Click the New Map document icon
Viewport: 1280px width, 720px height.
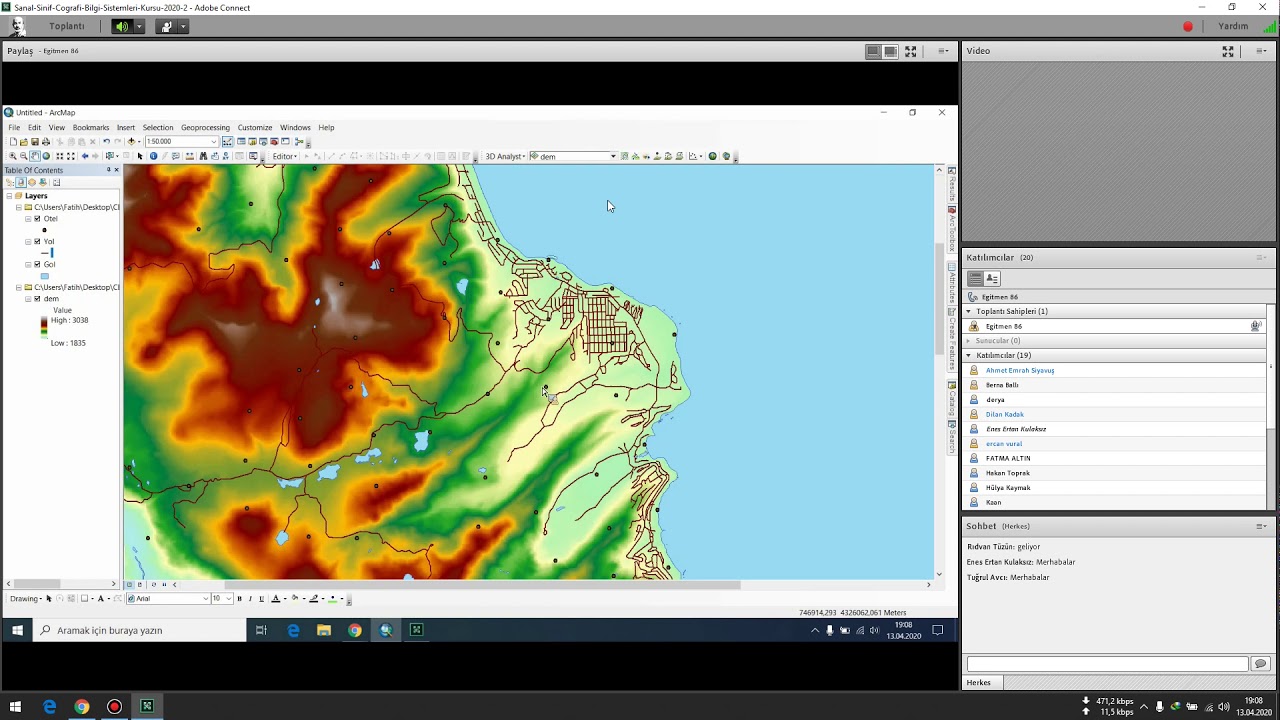[13, 142]
